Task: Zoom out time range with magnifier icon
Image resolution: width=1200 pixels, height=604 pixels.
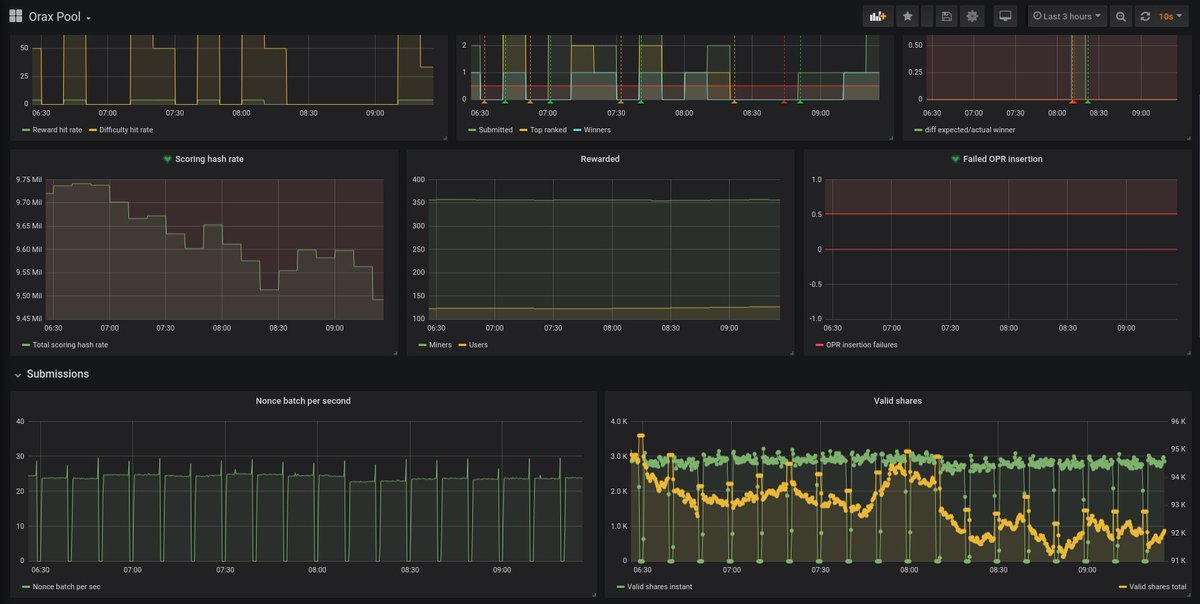Action: (1121, 16)
